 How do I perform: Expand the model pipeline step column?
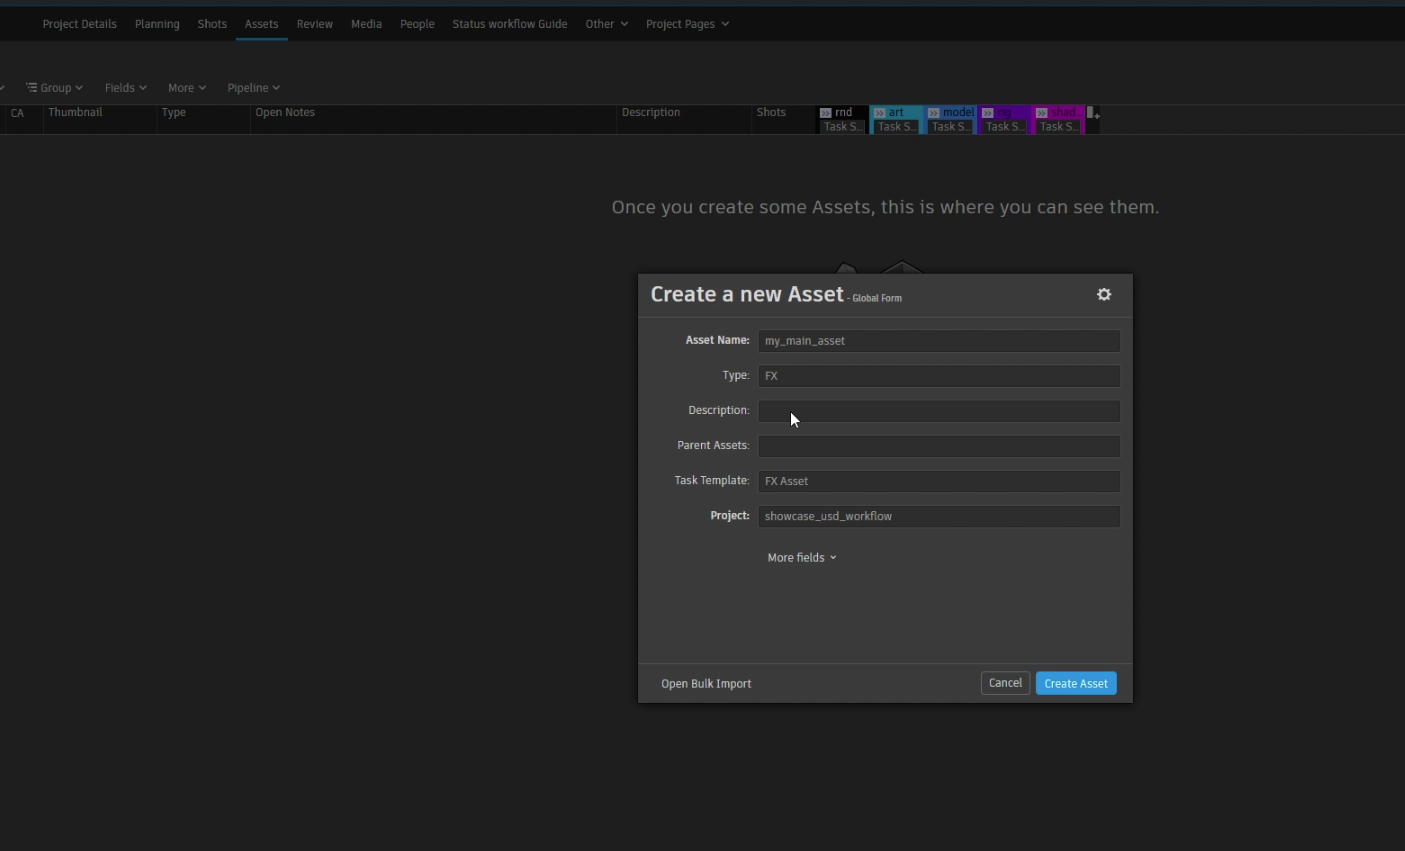[x=934, y=113]
